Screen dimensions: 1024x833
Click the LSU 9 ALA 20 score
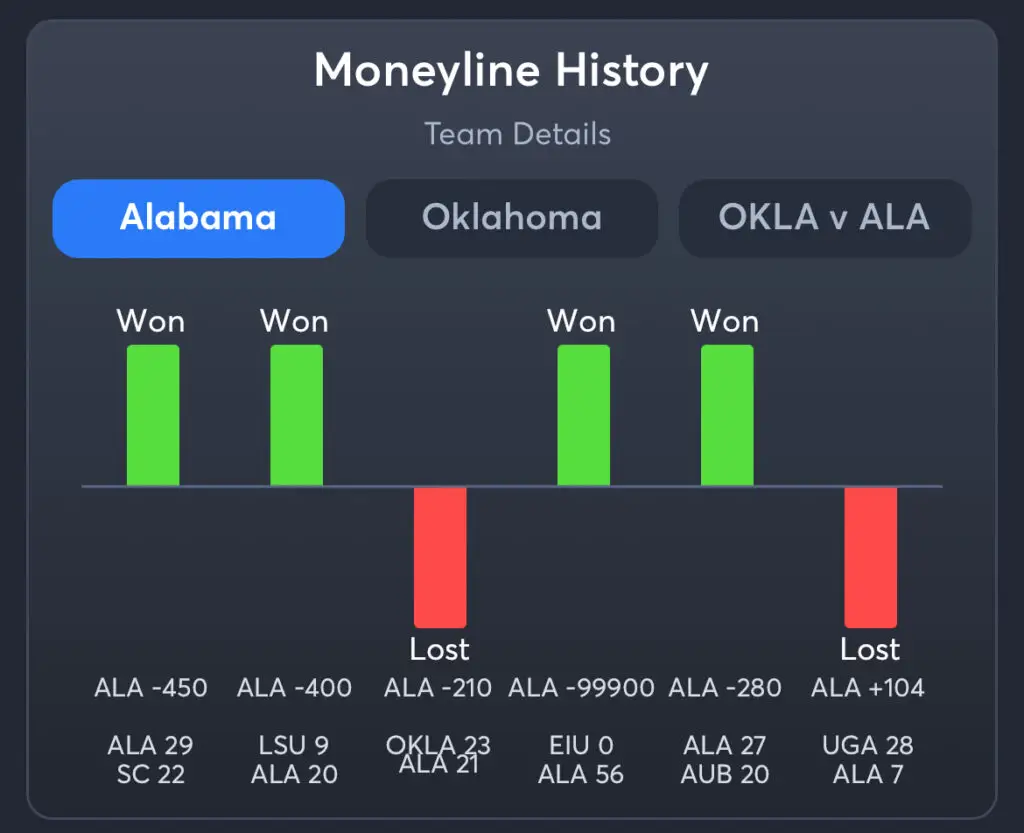point(294,759)
